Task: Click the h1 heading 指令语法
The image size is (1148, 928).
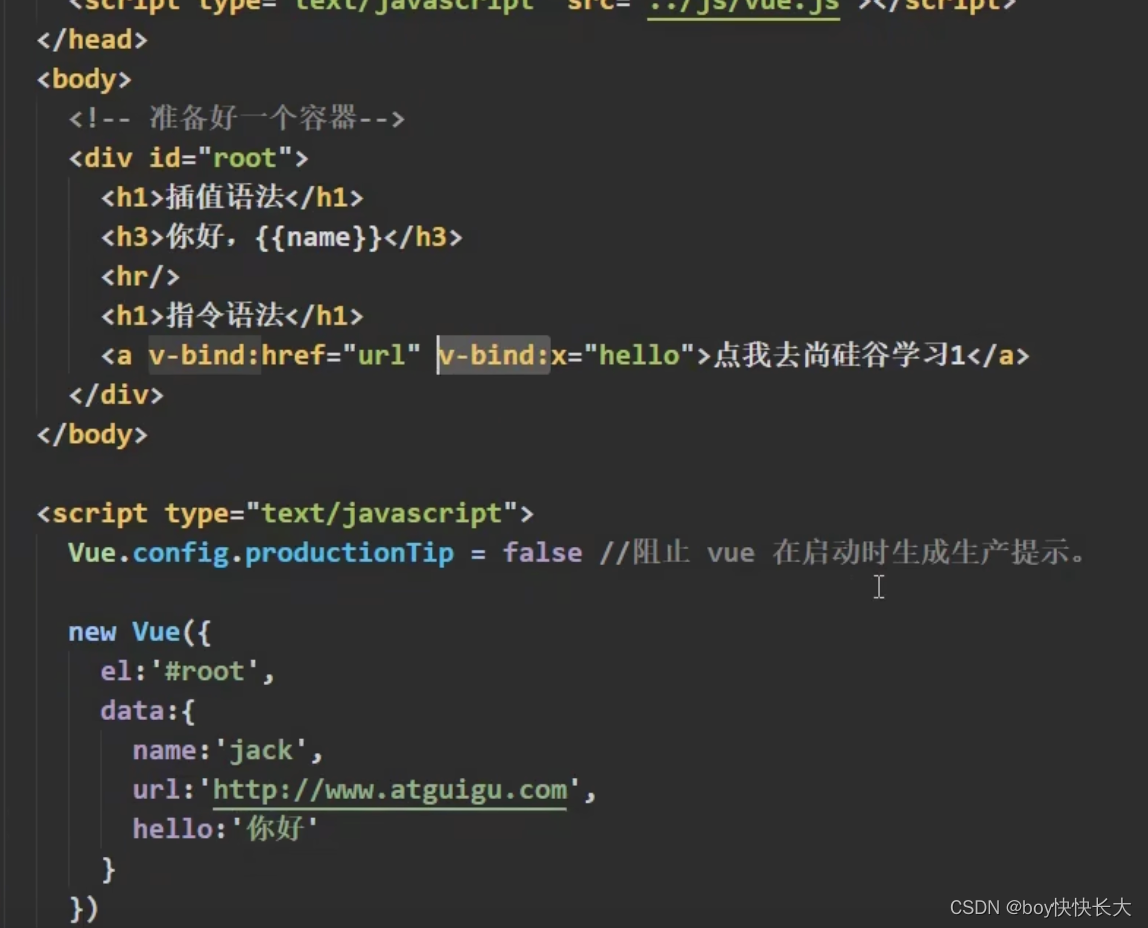Action: pyautogui.click(x=232, y=316)
